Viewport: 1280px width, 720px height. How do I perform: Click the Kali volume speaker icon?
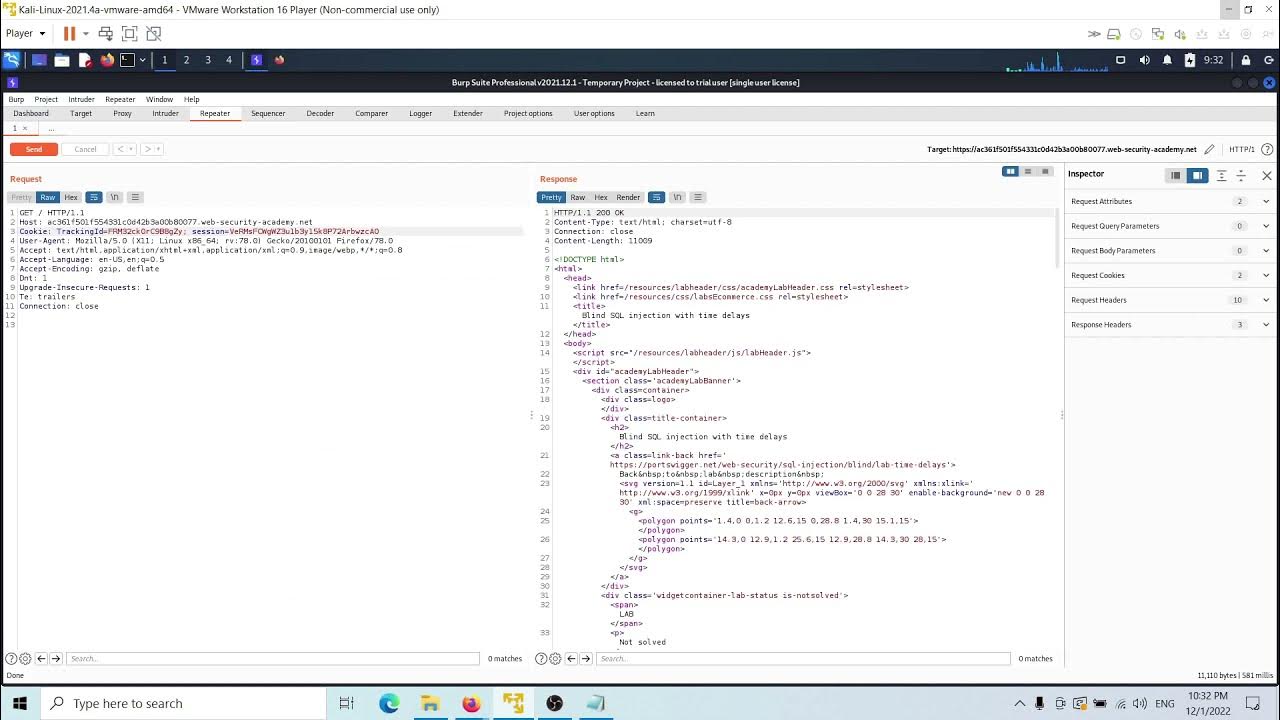point(1143,60)
